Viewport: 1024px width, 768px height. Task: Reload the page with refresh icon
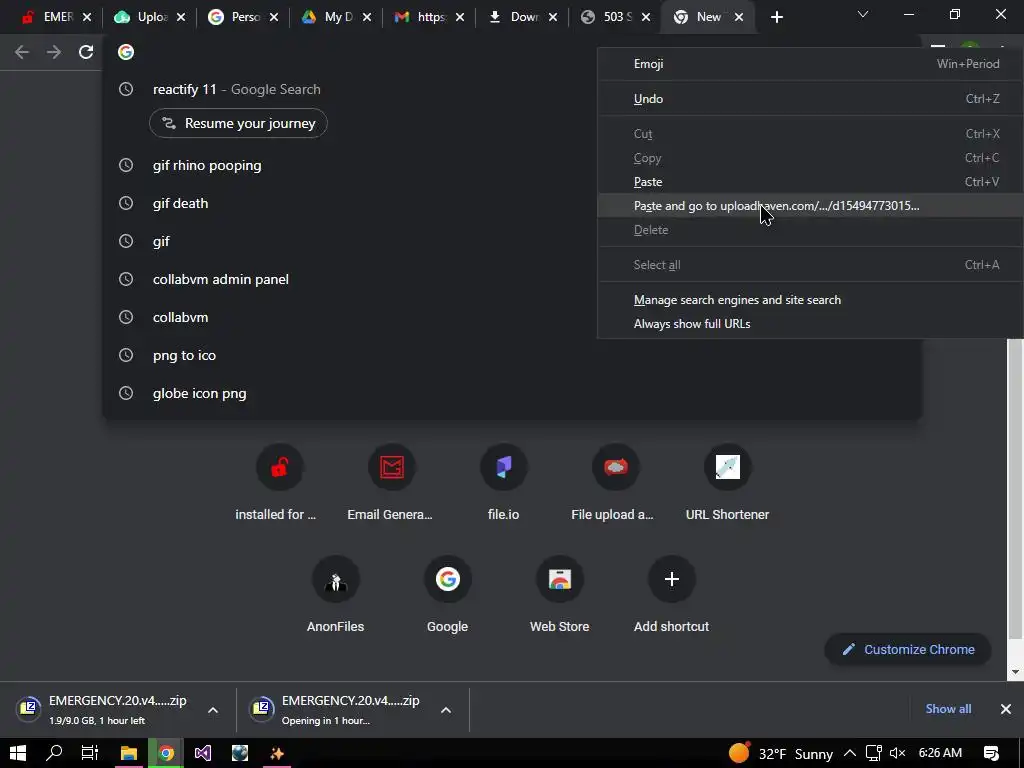coord(86,52)
